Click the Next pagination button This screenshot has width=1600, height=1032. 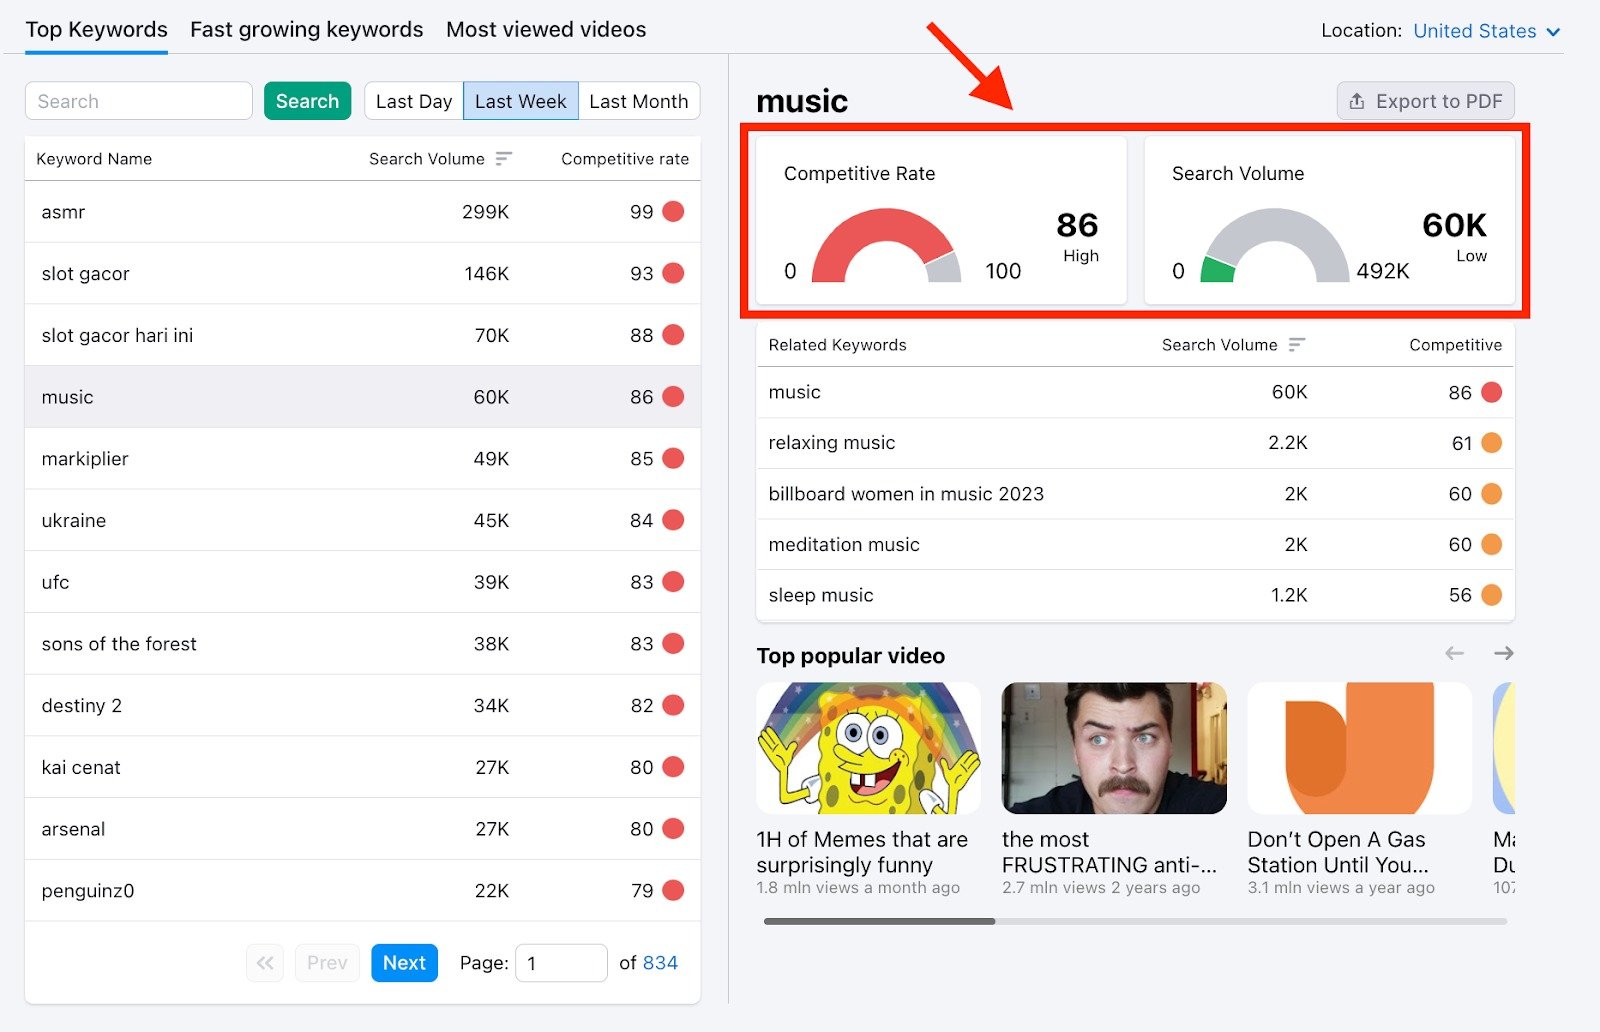[404, 962]
